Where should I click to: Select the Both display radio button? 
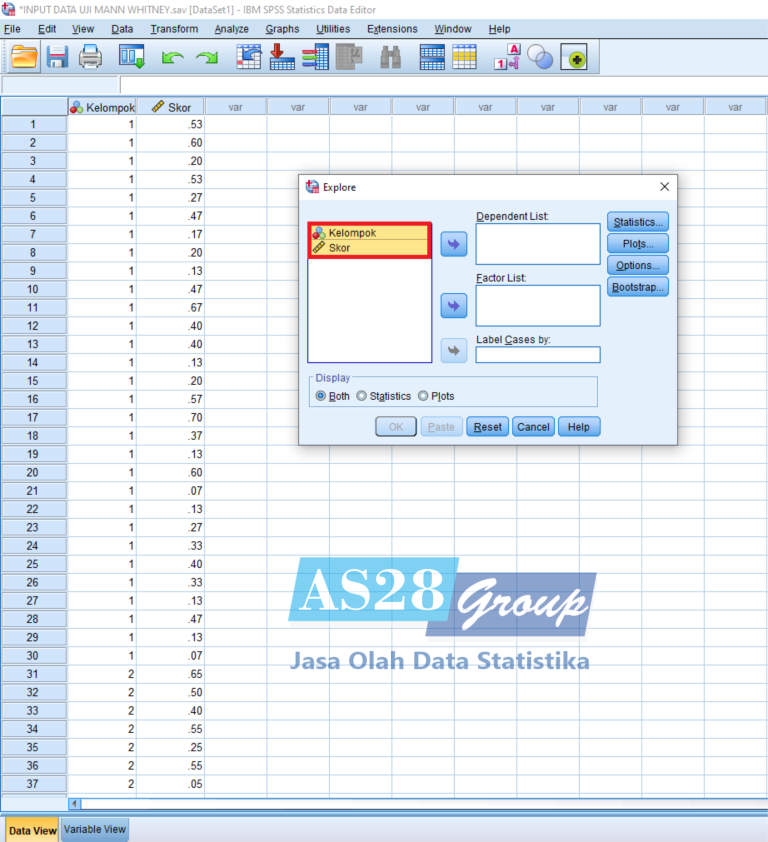321,396
